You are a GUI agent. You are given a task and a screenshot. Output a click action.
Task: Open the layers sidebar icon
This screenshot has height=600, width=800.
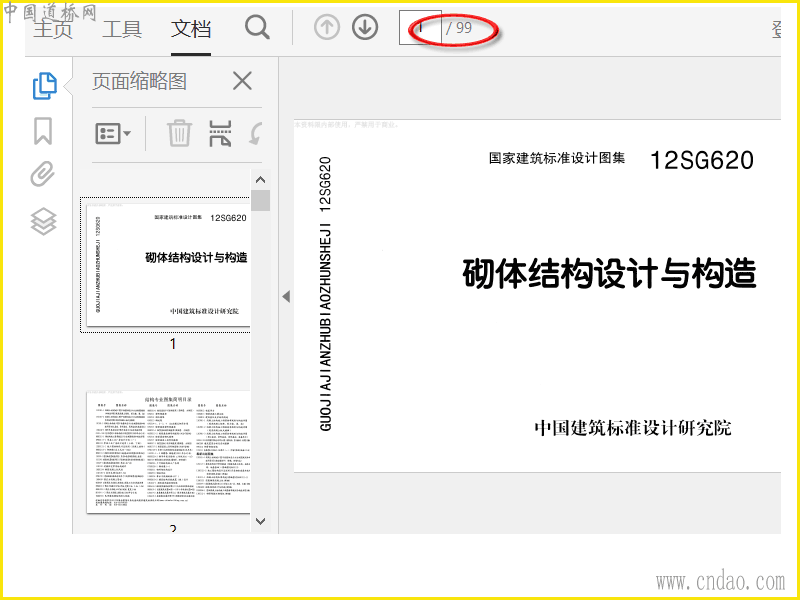pyautogui.click(x=43, y=221)
